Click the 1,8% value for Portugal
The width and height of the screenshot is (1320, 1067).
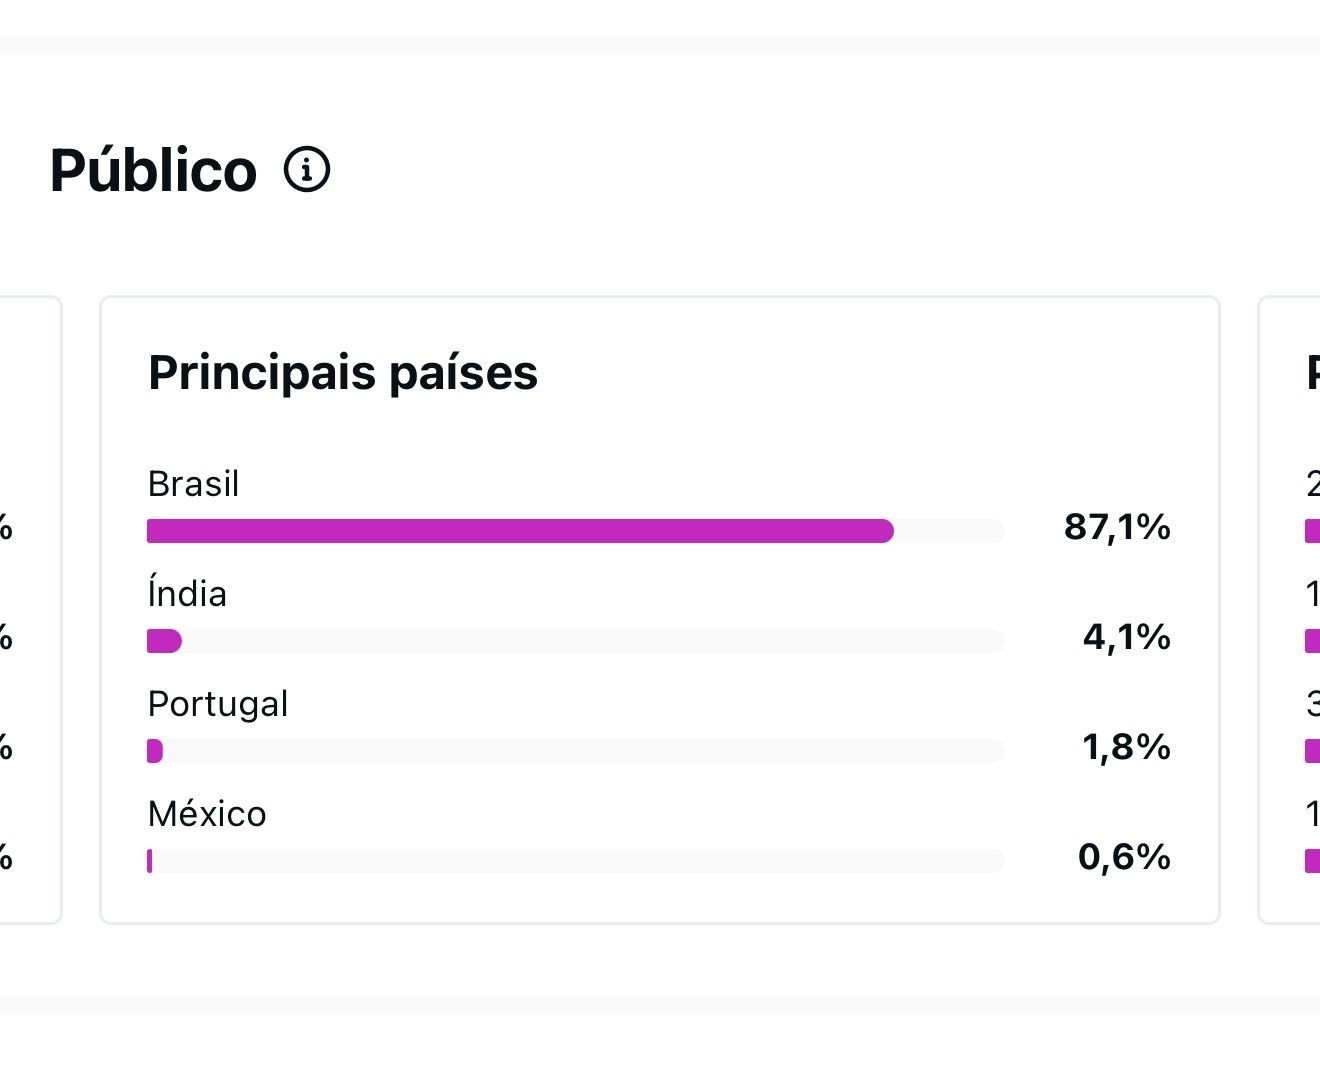point(1126,746)
